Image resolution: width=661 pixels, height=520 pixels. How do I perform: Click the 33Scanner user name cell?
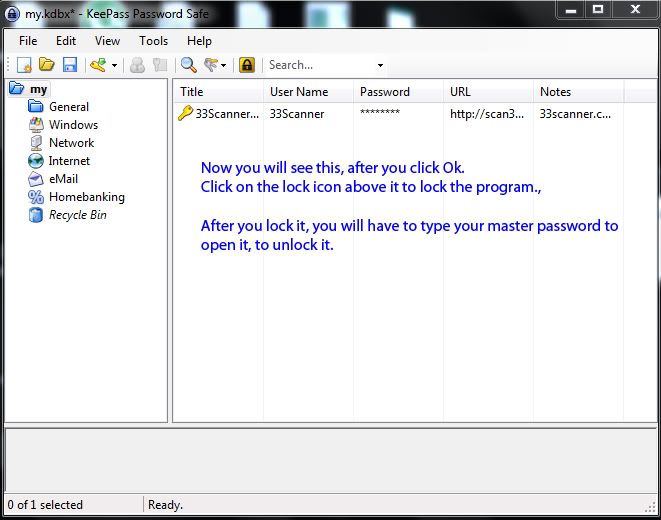pos(297,114)
